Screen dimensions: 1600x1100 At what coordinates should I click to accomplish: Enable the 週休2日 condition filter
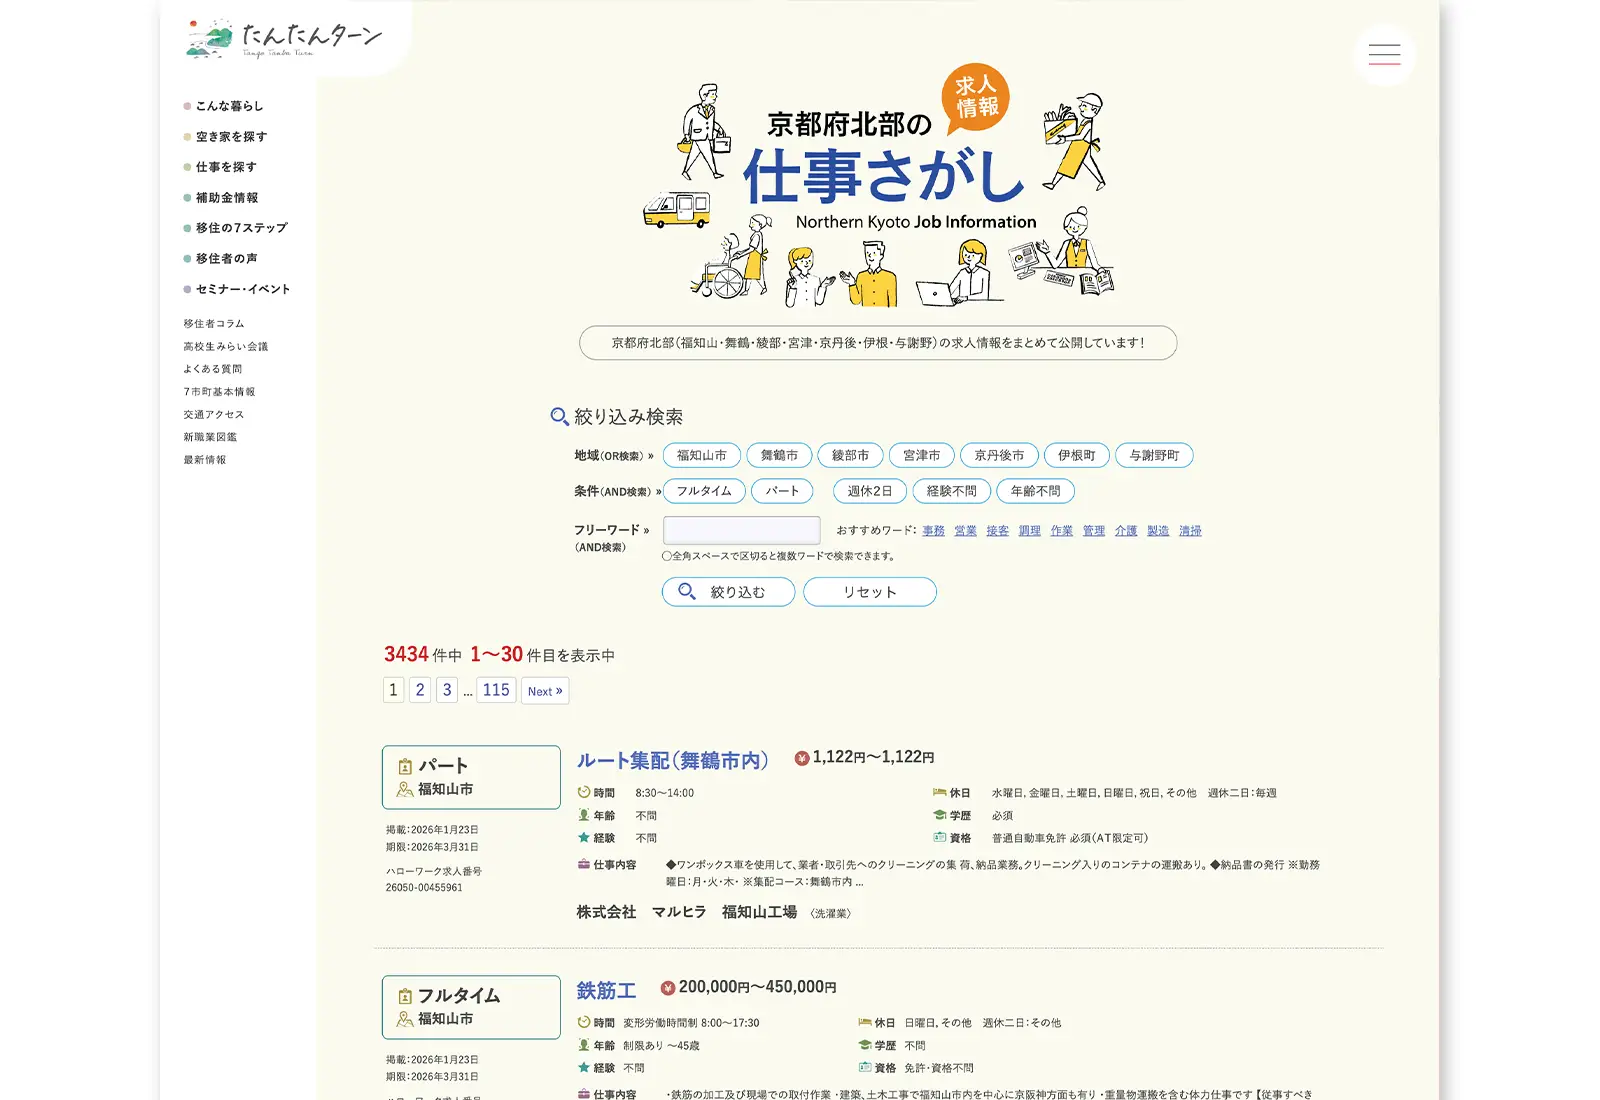click(869, 492)
